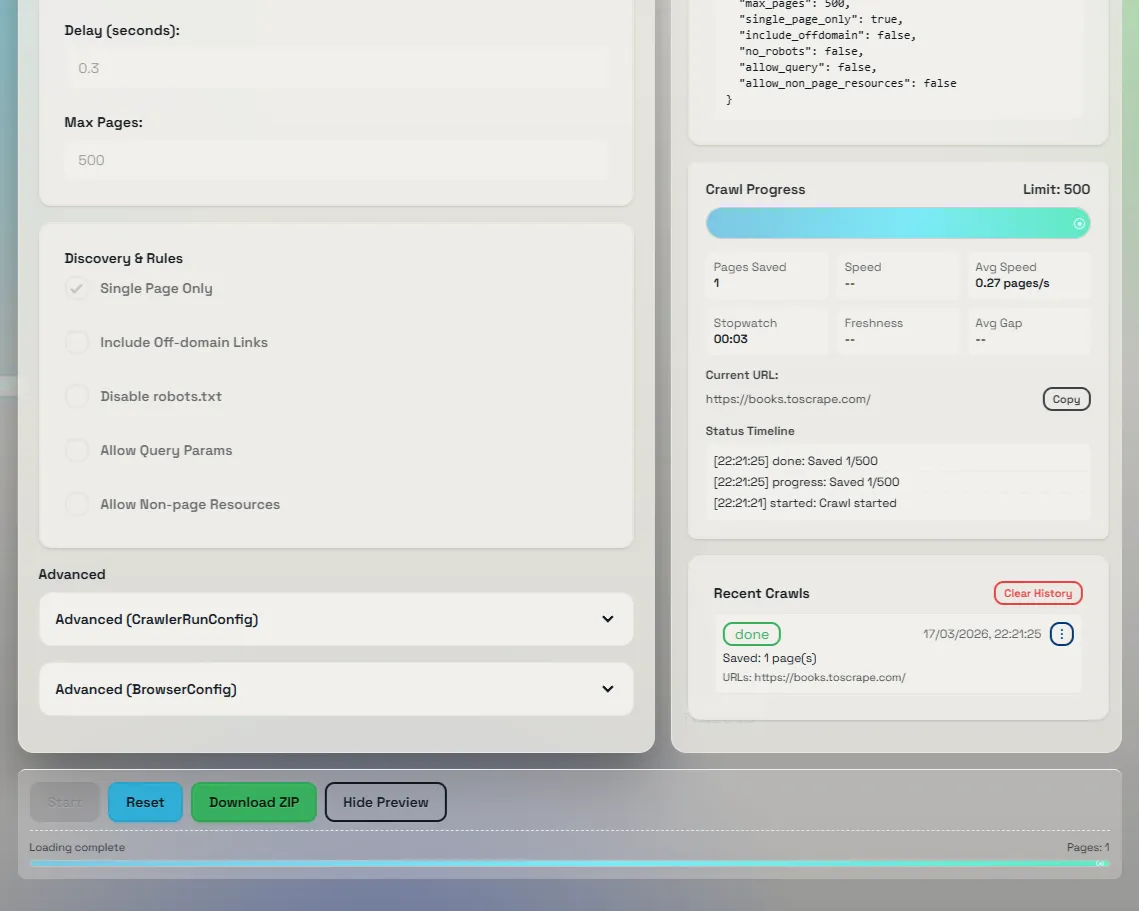
Task: Click the Speed stat card
Action: tap(898, 275)
